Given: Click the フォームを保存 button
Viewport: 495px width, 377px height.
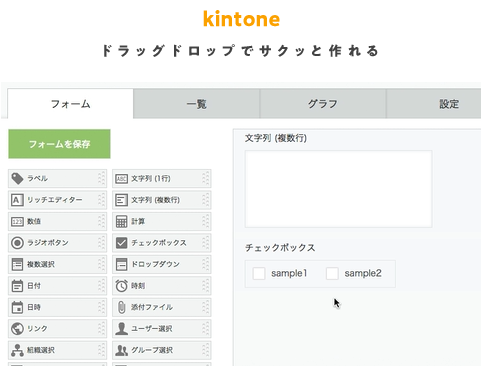Looking at the screenshot, I should [x=59, y=144].
